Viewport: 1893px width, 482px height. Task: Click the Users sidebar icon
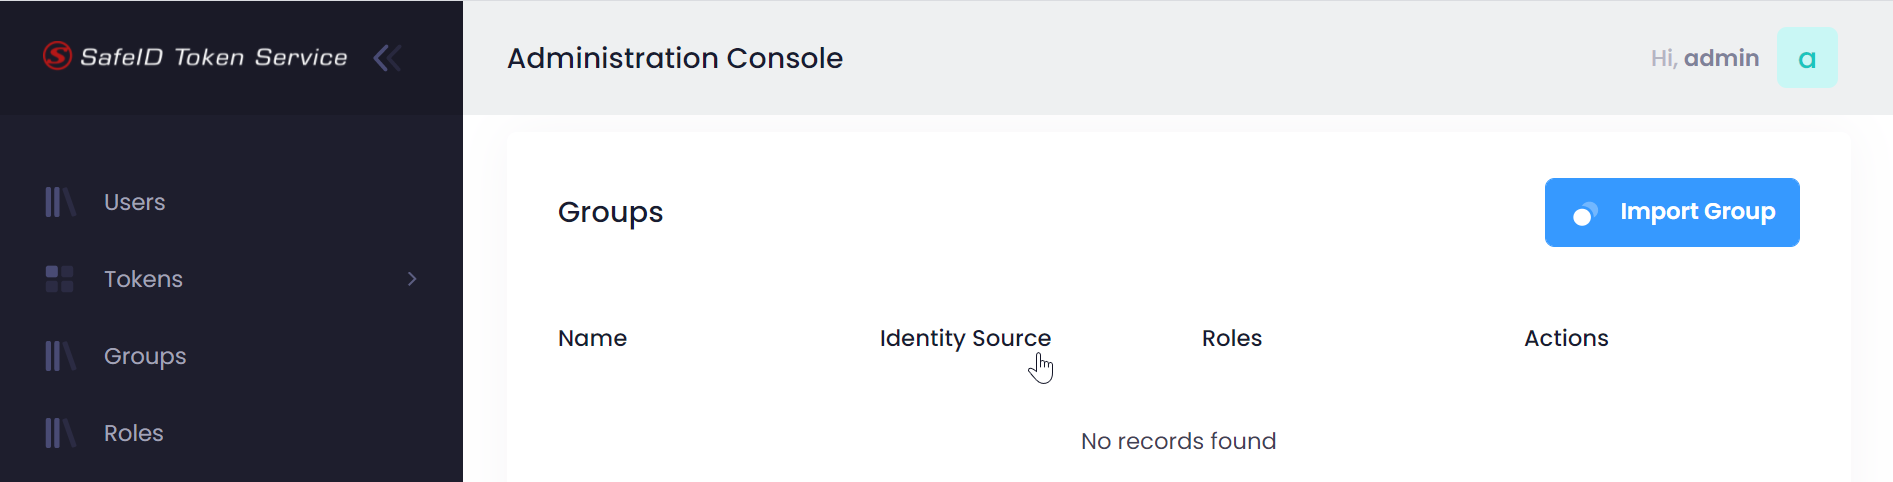coord(59,202)
